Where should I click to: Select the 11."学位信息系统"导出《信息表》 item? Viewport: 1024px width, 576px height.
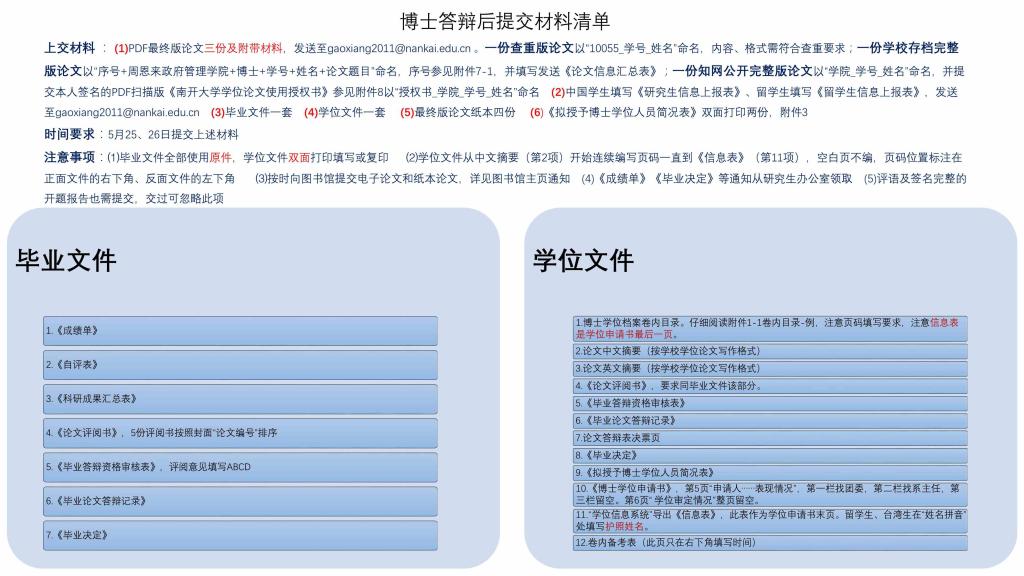pos(769,520)
